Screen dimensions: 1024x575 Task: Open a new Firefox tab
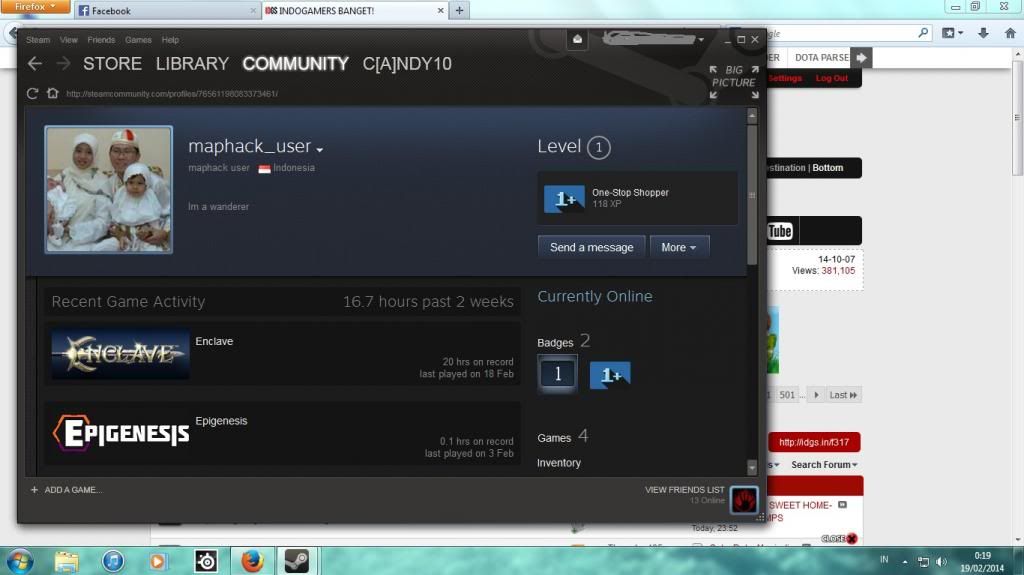pos(459,10)
